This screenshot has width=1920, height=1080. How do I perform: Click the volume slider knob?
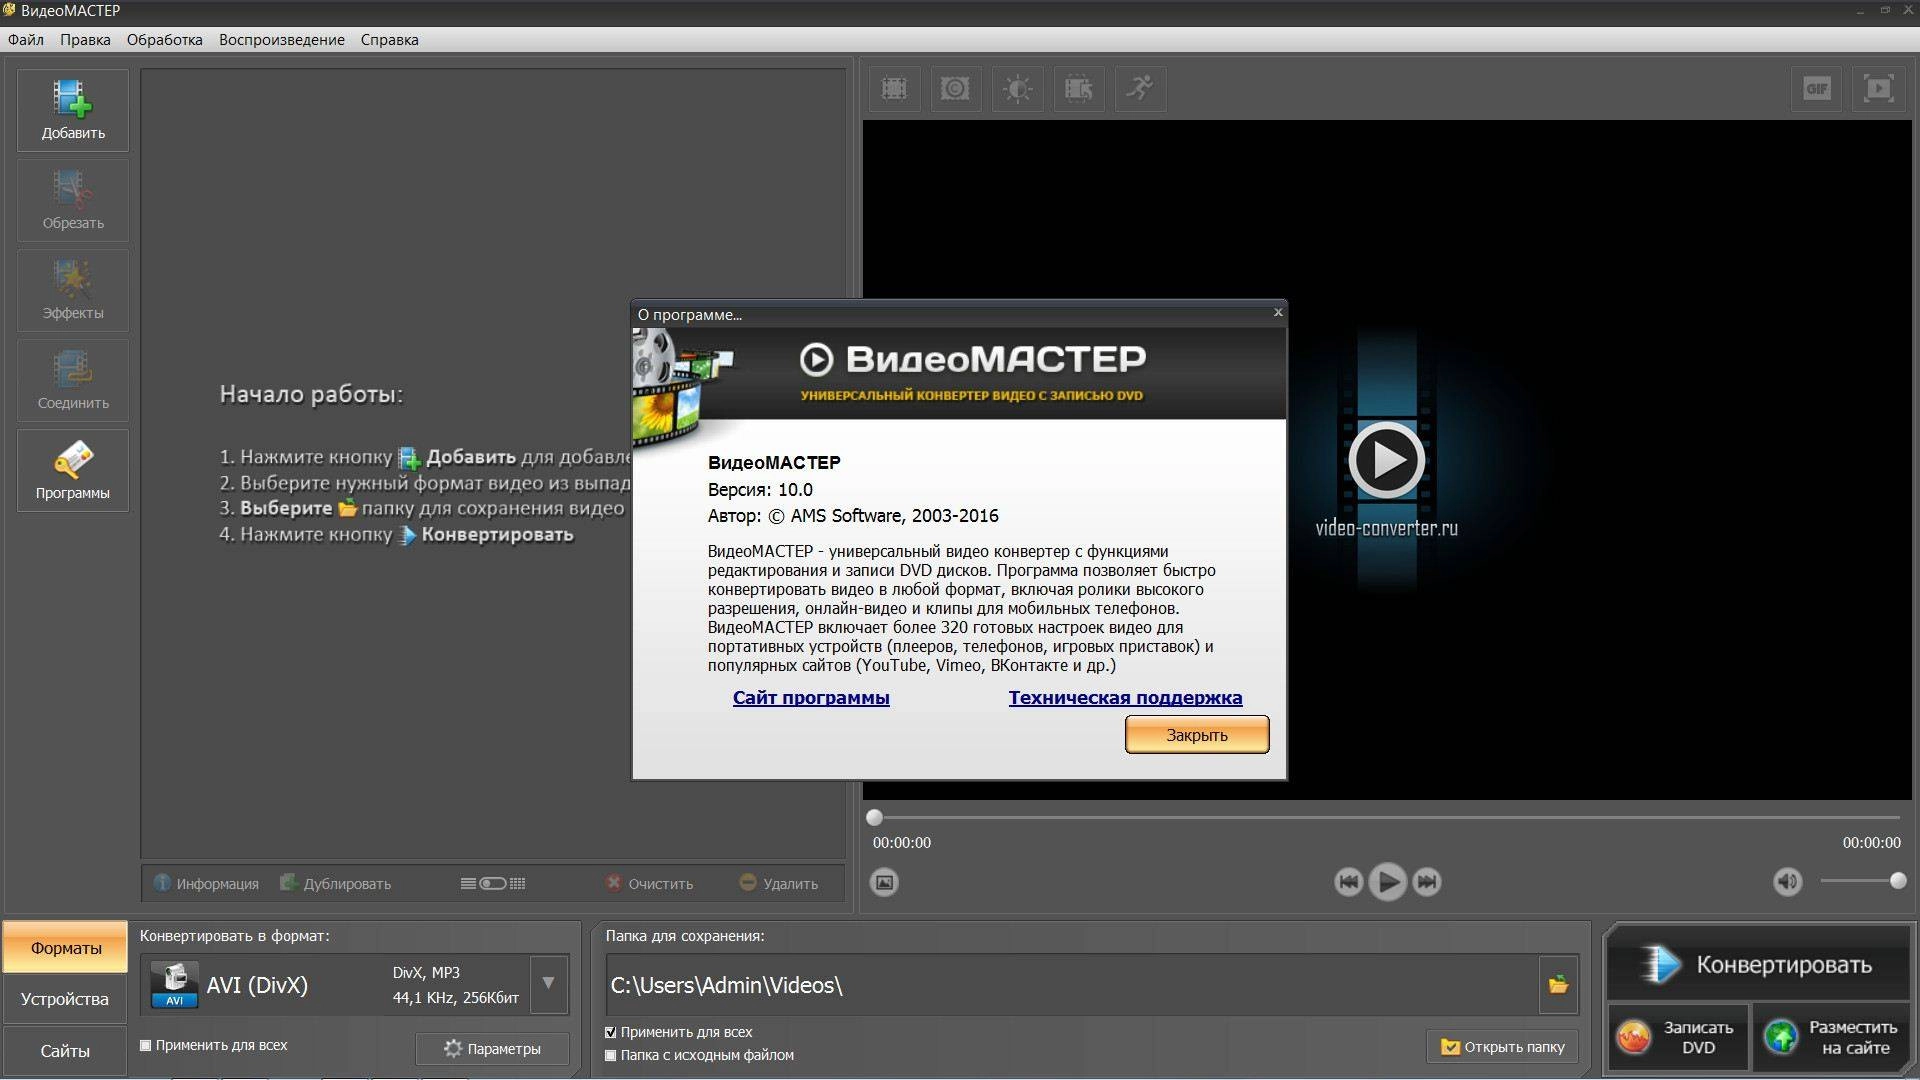(x=1898, y=881)
